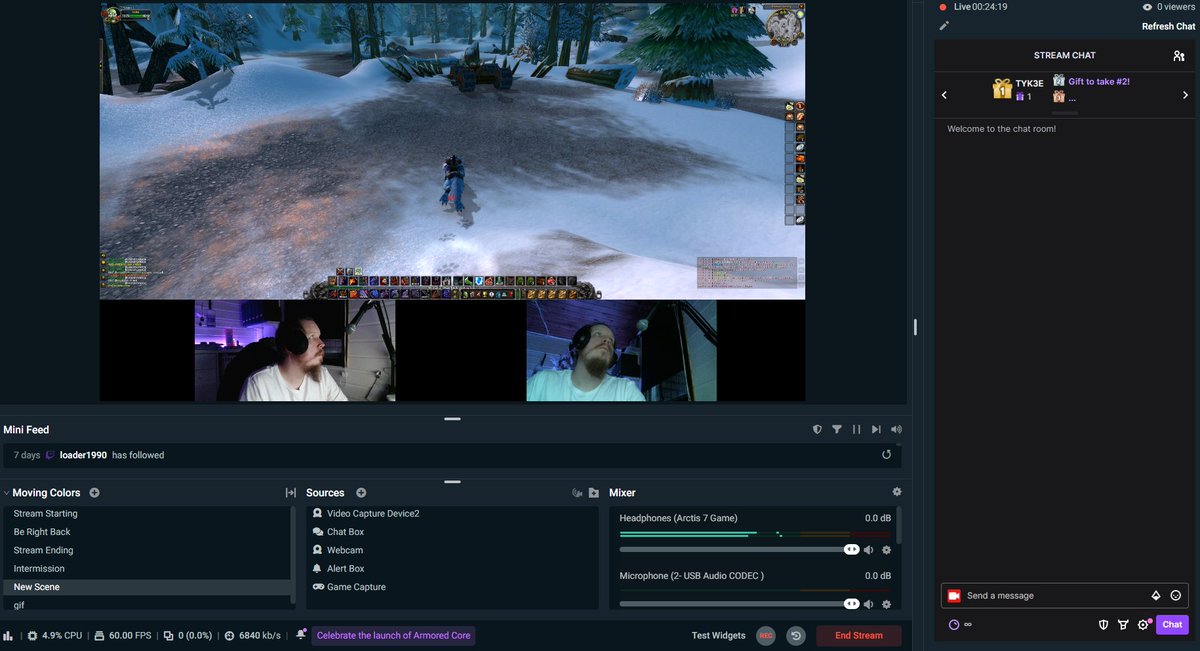Screen dimensions: 1200x651
Task: Skip the current alert in Mini Feed
Action: pyautogui.click(x=876, y=429)
